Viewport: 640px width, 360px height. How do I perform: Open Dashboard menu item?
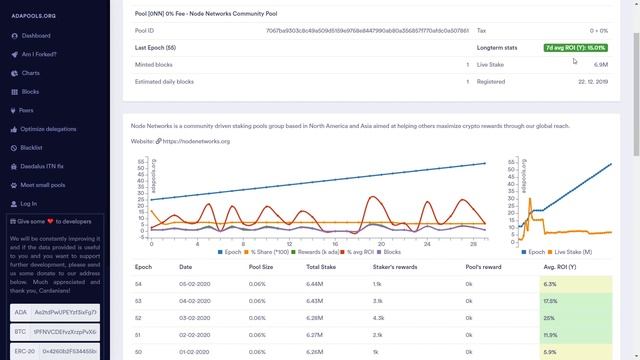point(36,36)
